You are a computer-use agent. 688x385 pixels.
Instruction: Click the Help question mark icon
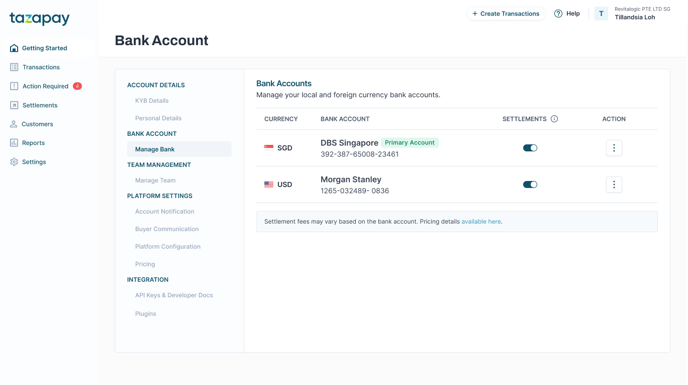click(x=558, y=14)
